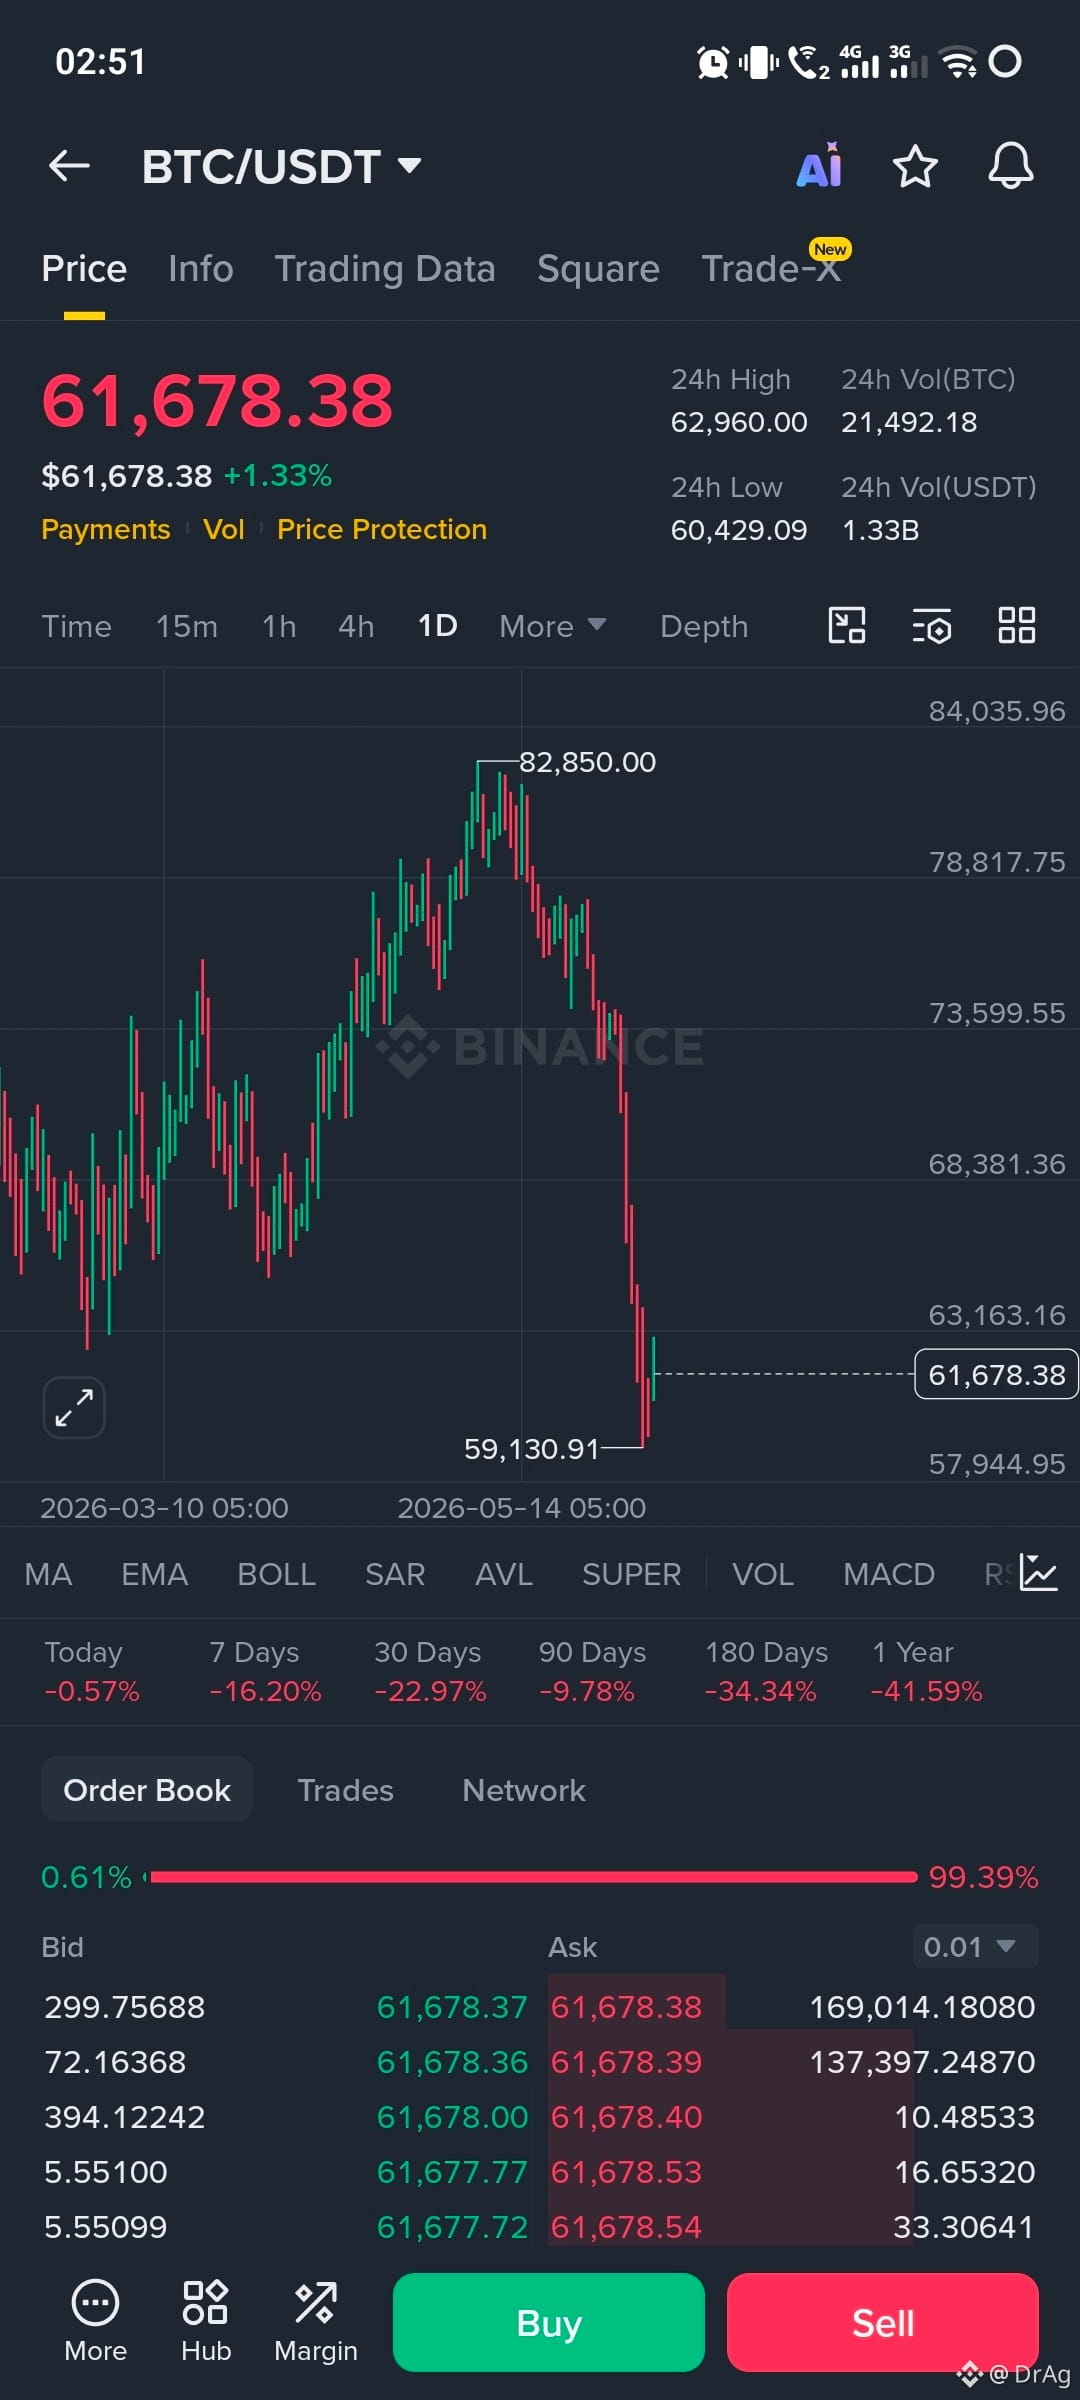Toggle the MACD sub-indicator
The image size is (1080, 2400).
[x=889, y=1574]
